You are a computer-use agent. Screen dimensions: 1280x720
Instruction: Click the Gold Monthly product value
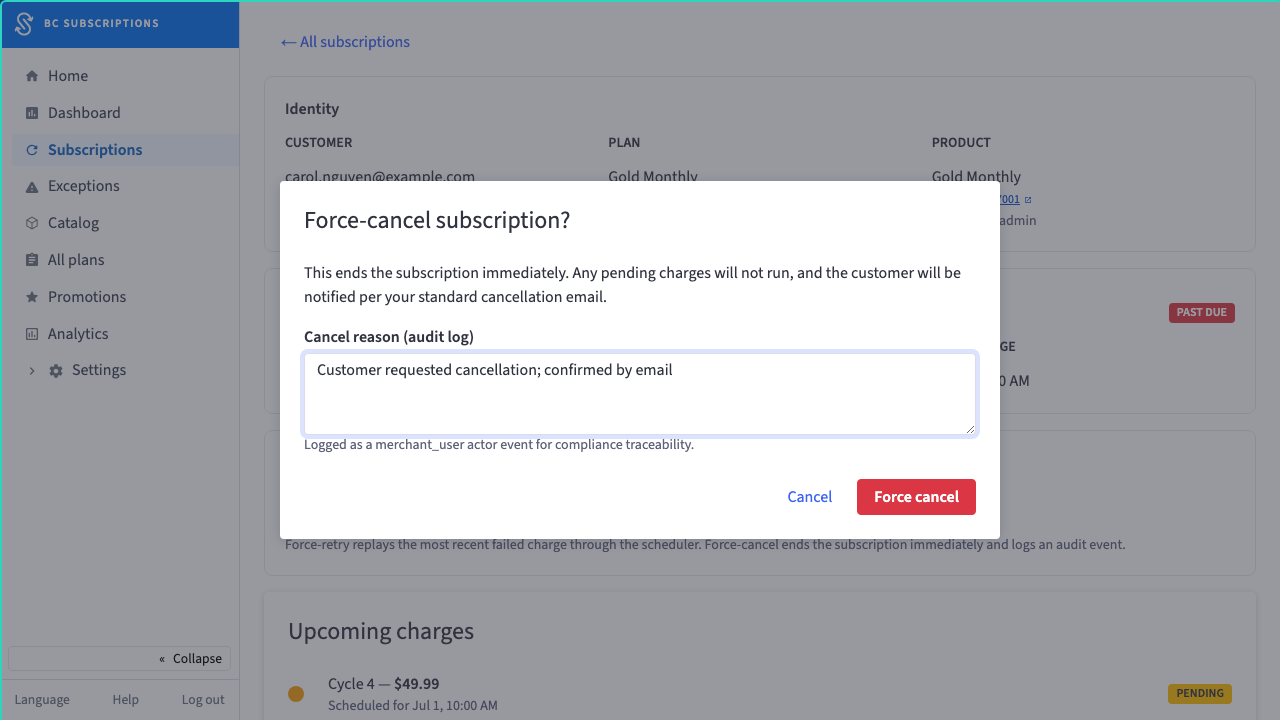pyautogui.click(x=976, y=177)
